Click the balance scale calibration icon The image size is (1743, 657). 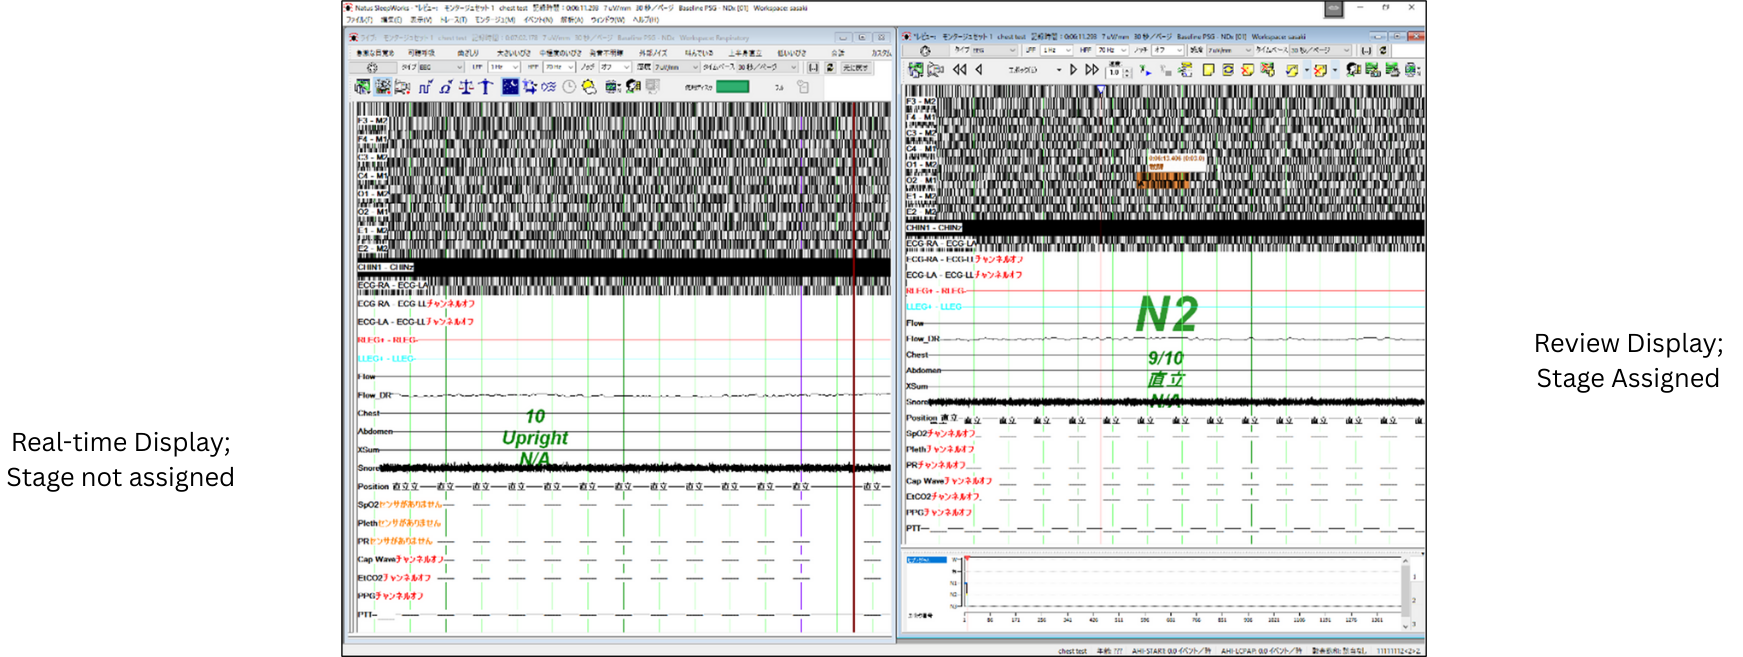click(466, 87)
